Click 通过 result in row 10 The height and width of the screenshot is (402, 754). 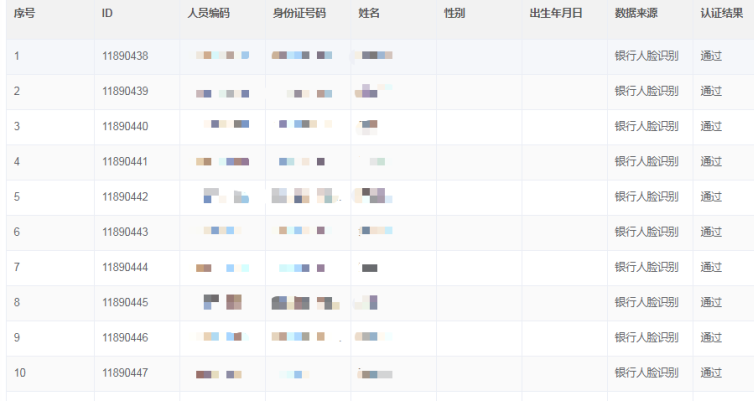(x=711, y=373)
